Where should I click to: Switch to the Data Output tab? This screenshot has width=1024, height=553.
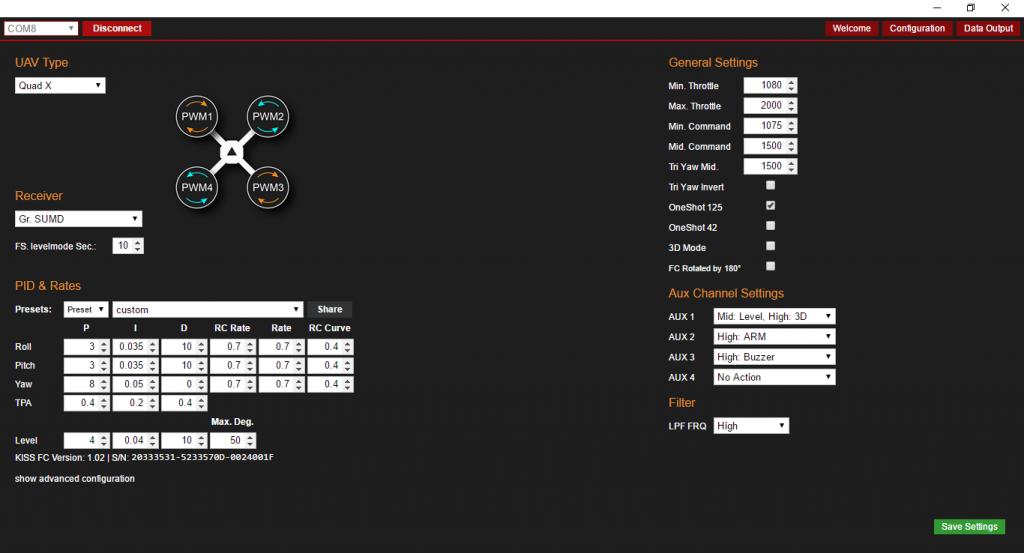coord(988,28)
